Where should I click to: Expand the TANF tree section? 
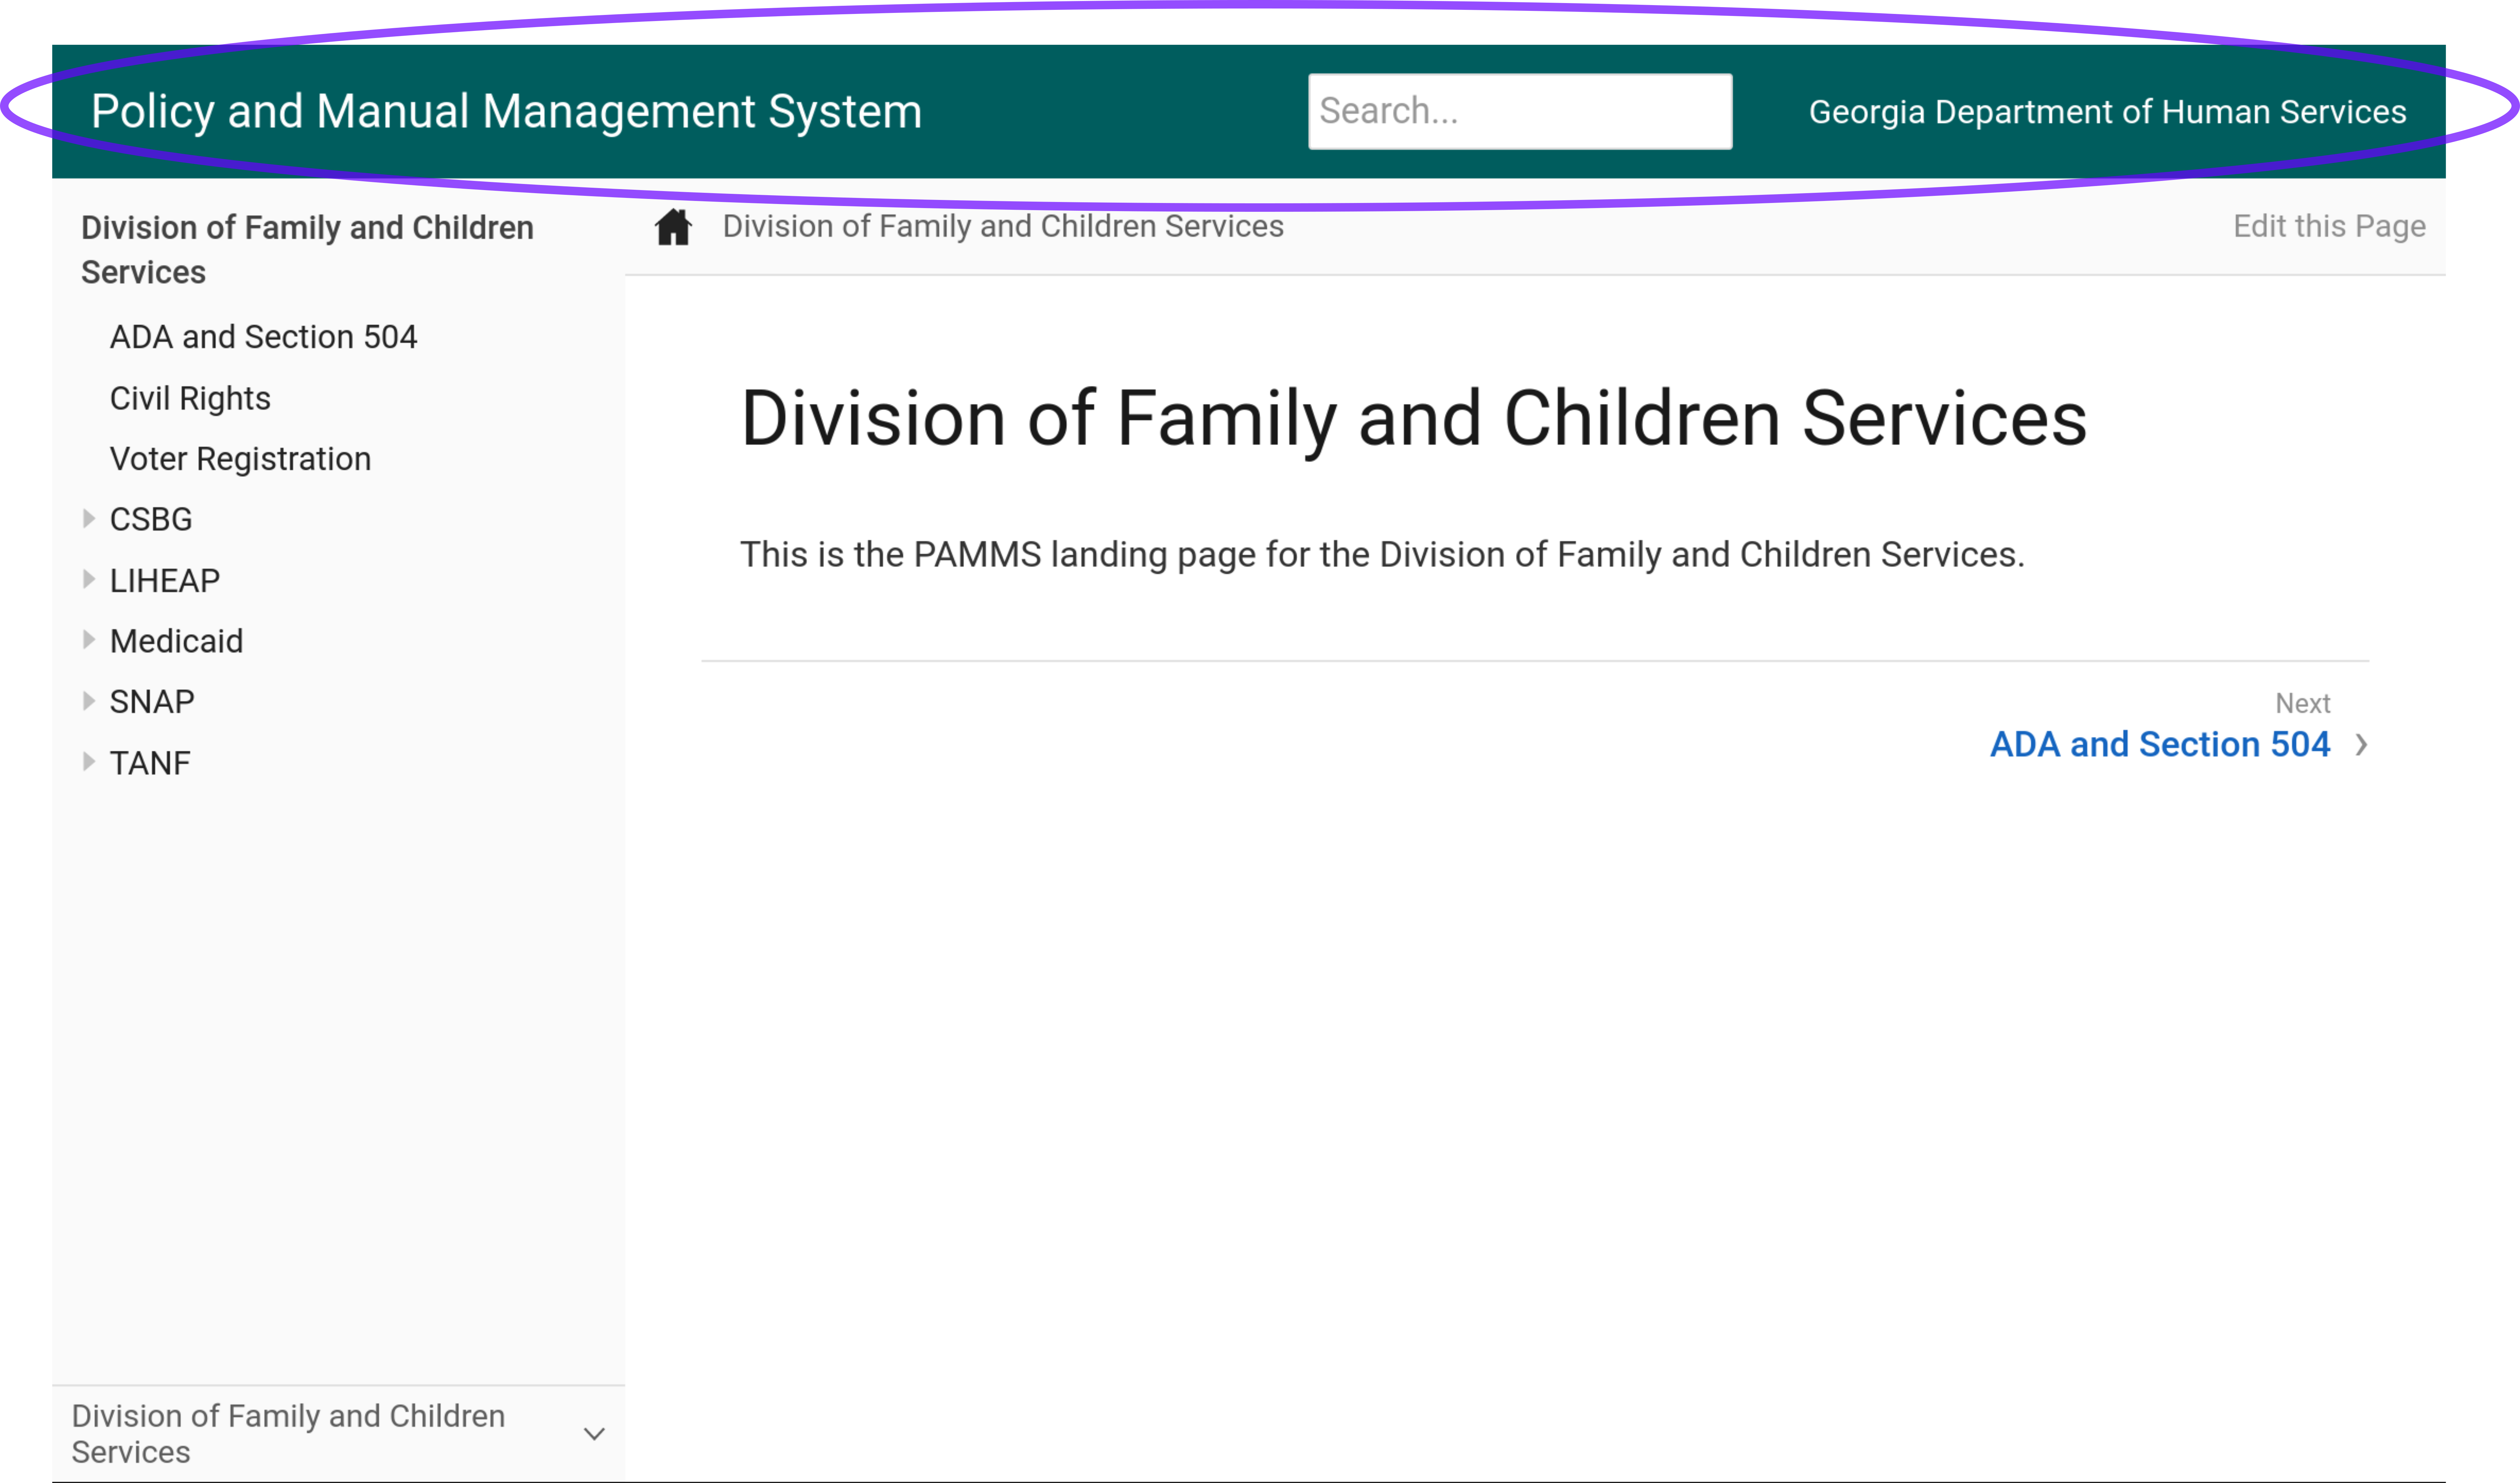pyautogui.click(x=89, y=762)
